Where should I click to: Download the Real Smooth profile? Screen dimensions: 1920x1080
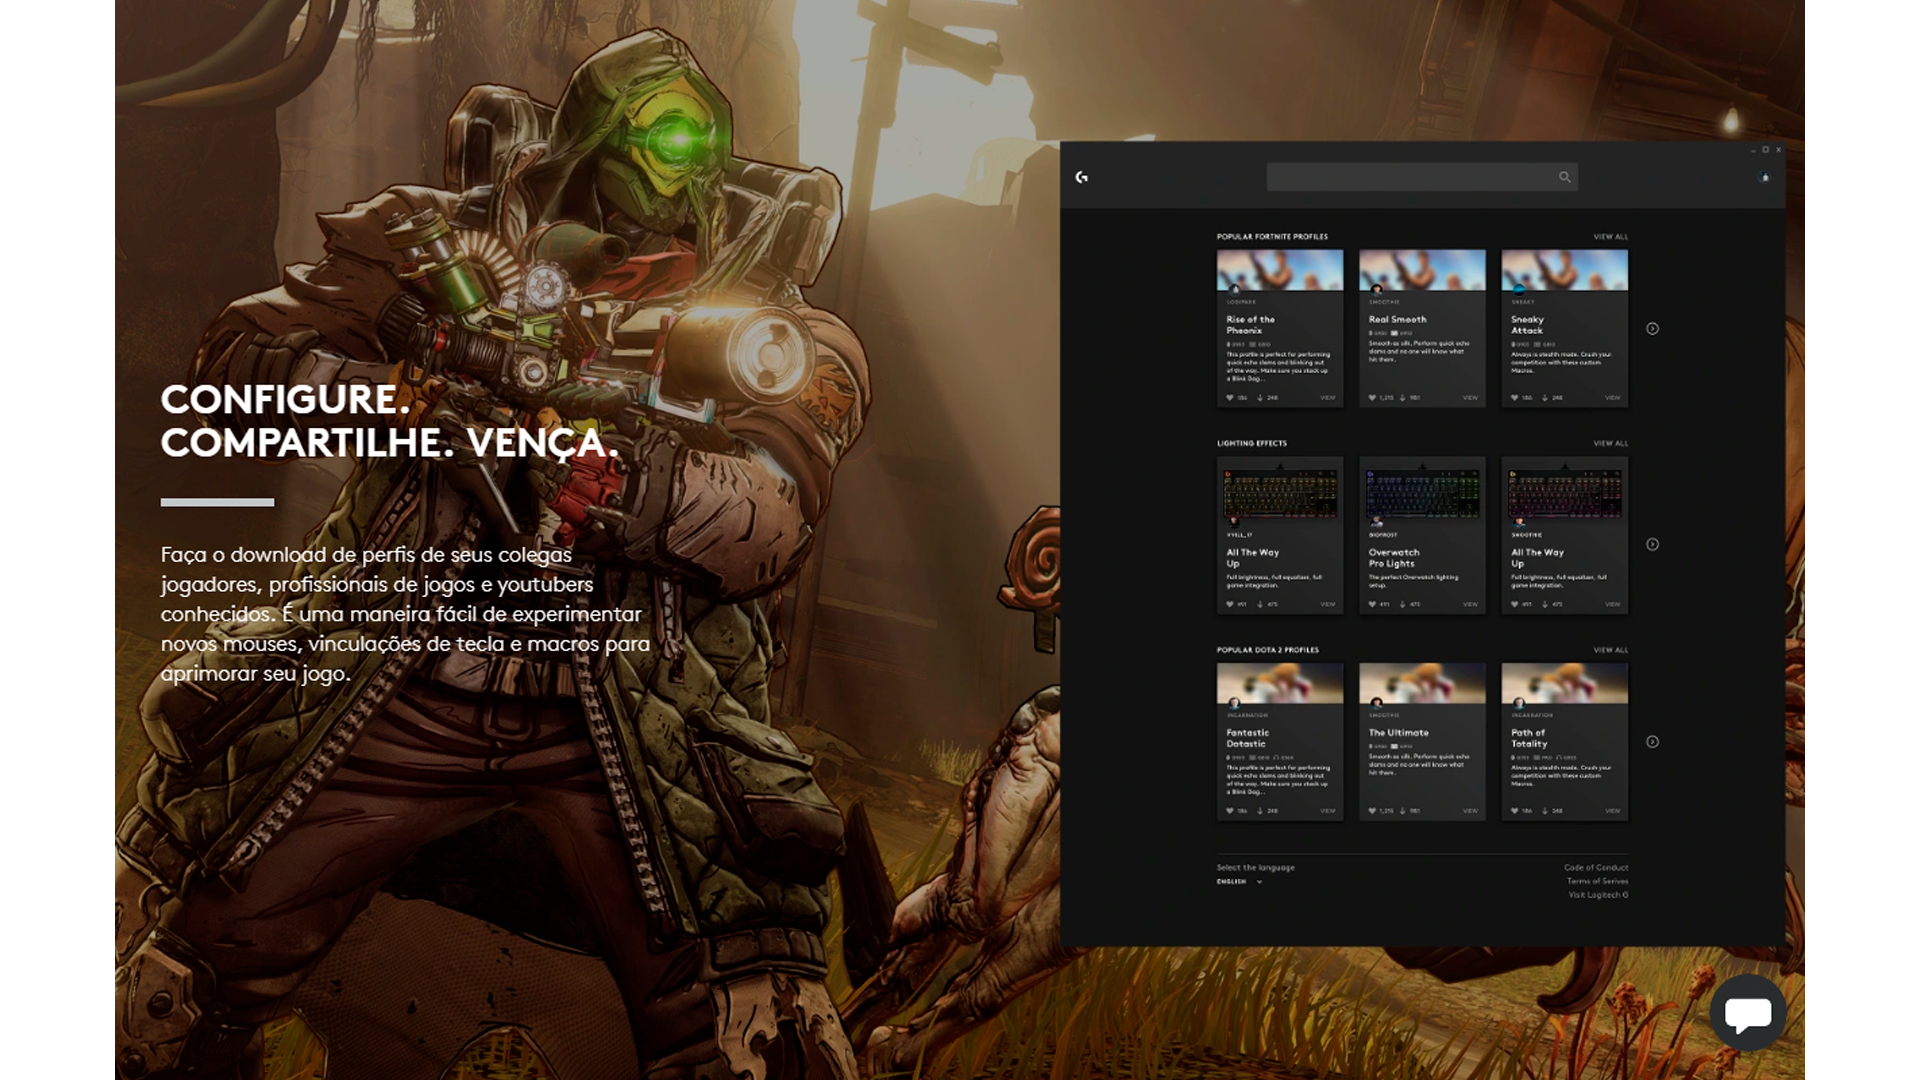coord(1403,398)
